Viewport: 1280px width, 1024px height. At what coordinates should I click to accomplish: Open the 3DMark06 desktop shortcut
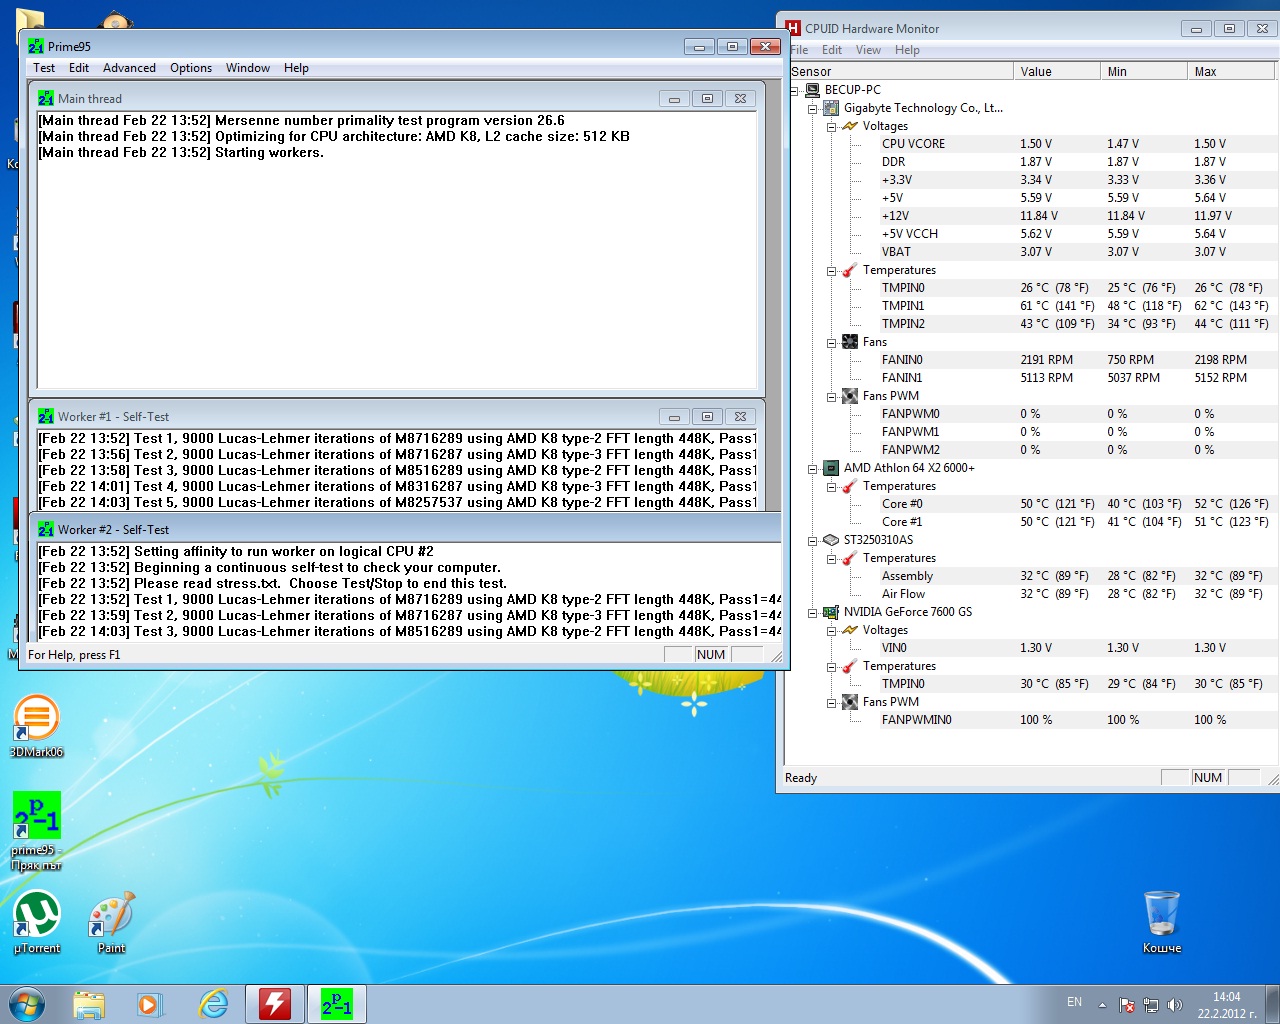(x=36, y=726)
